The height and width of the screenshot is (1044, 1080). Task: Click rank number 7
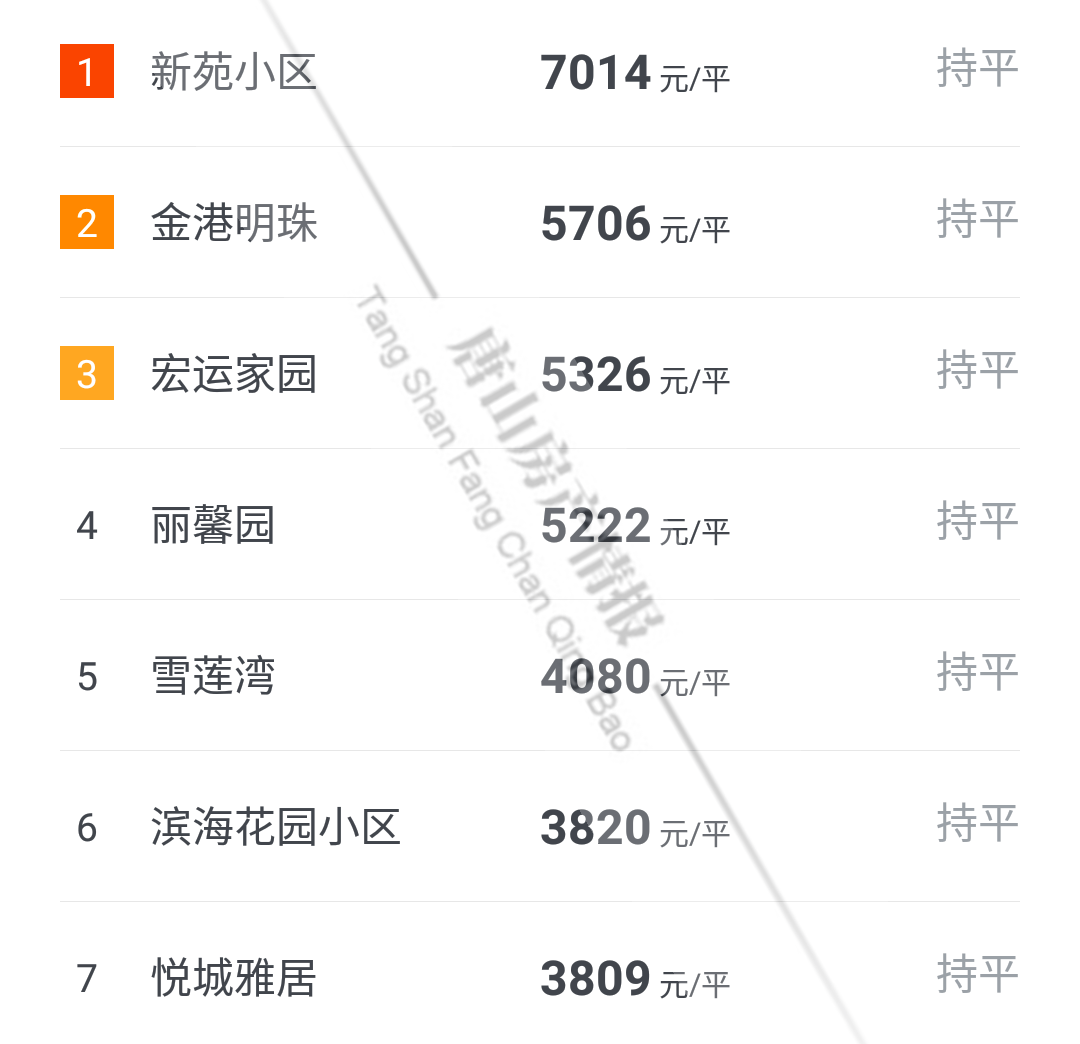tap(87, 979)
